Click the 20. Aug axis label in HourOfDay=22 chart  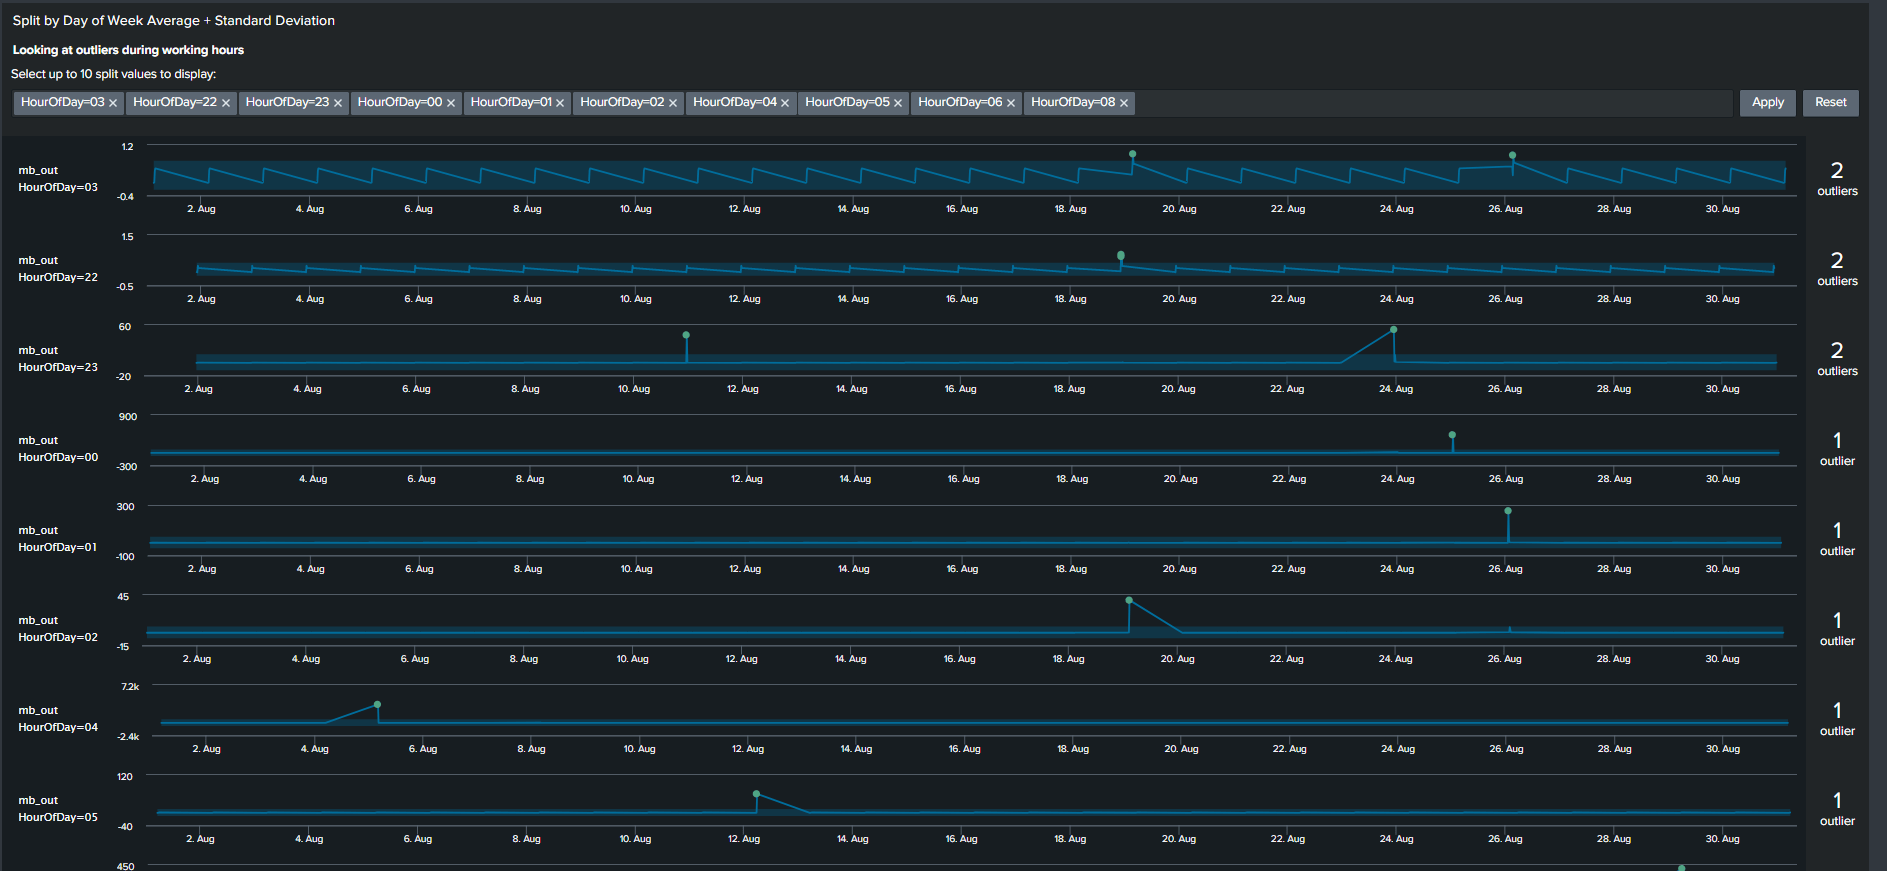click(x=1178, y=299)
